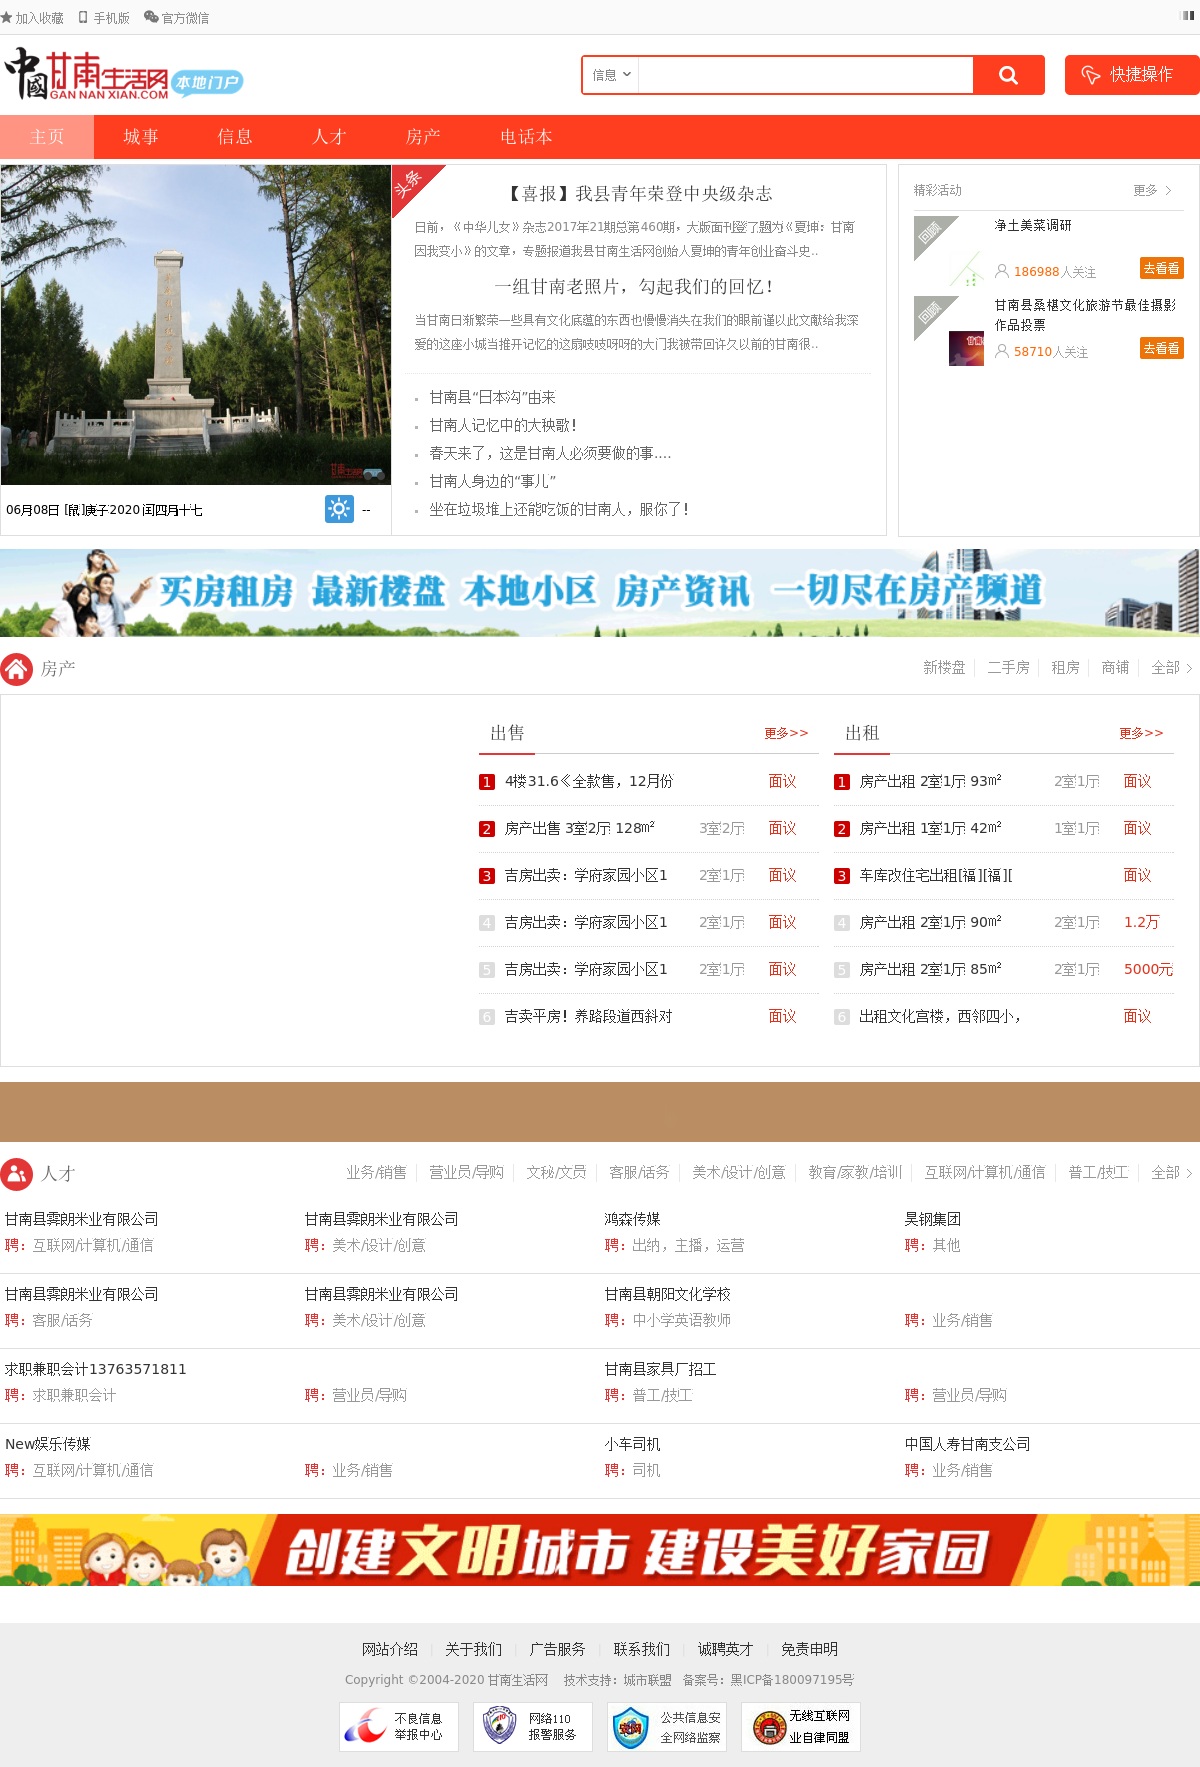Click the 网络110报警服务 badge icon
Viewport: 1200px width, 1767px height.
(533, 1727)
